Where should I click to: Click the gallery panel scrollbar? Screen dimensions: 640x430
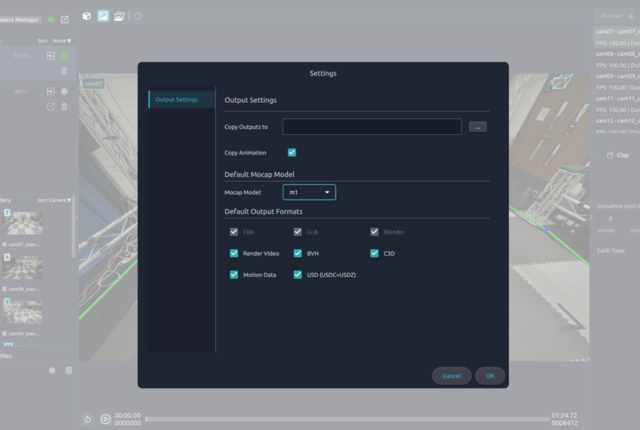click(73, 228)
